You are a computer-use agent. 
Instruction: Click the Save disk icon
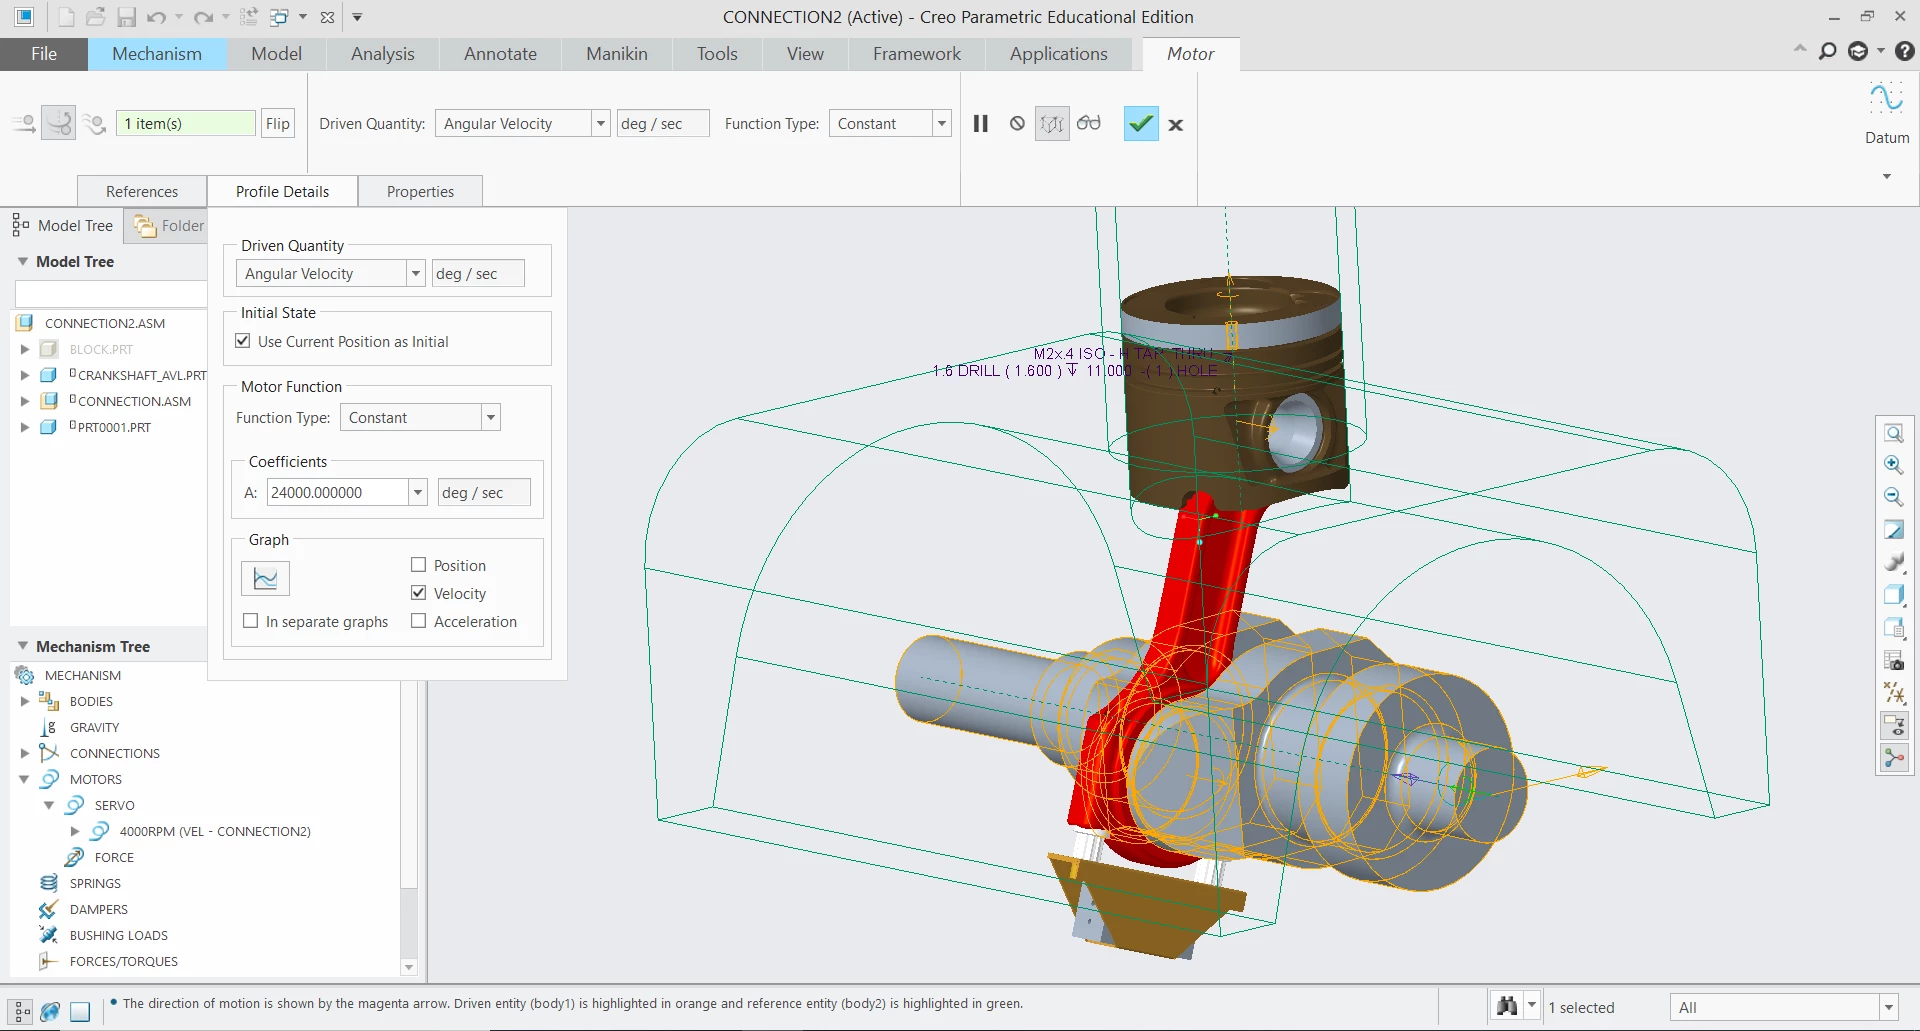click(126, 17)
